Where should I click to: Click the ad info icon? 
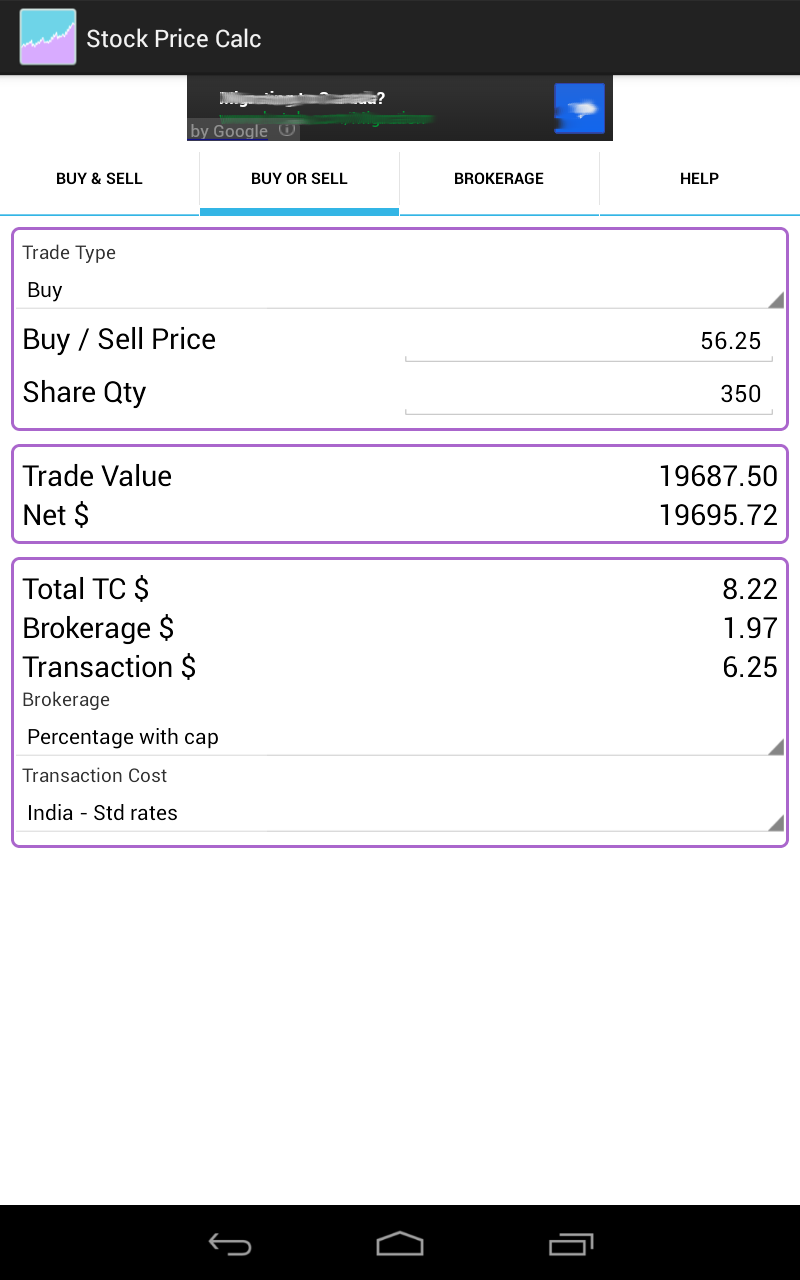point(287,130)
